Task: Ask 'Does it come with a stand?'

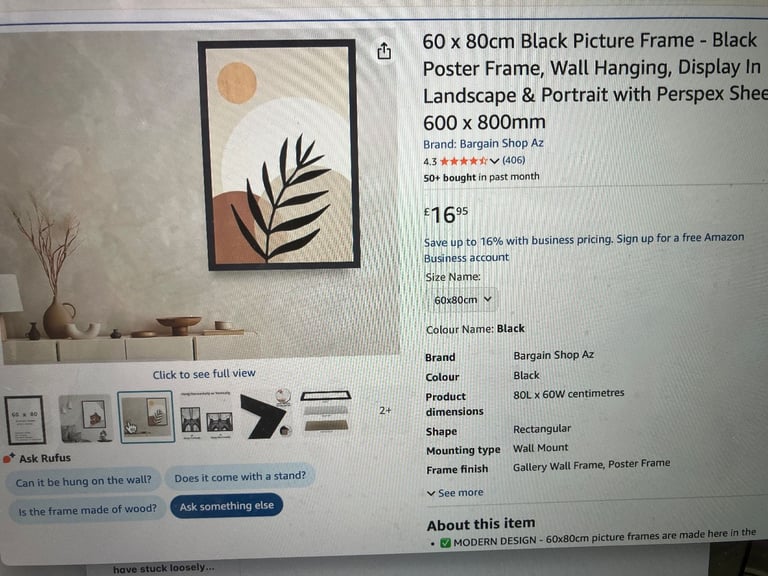Action: tap(240, 476)
